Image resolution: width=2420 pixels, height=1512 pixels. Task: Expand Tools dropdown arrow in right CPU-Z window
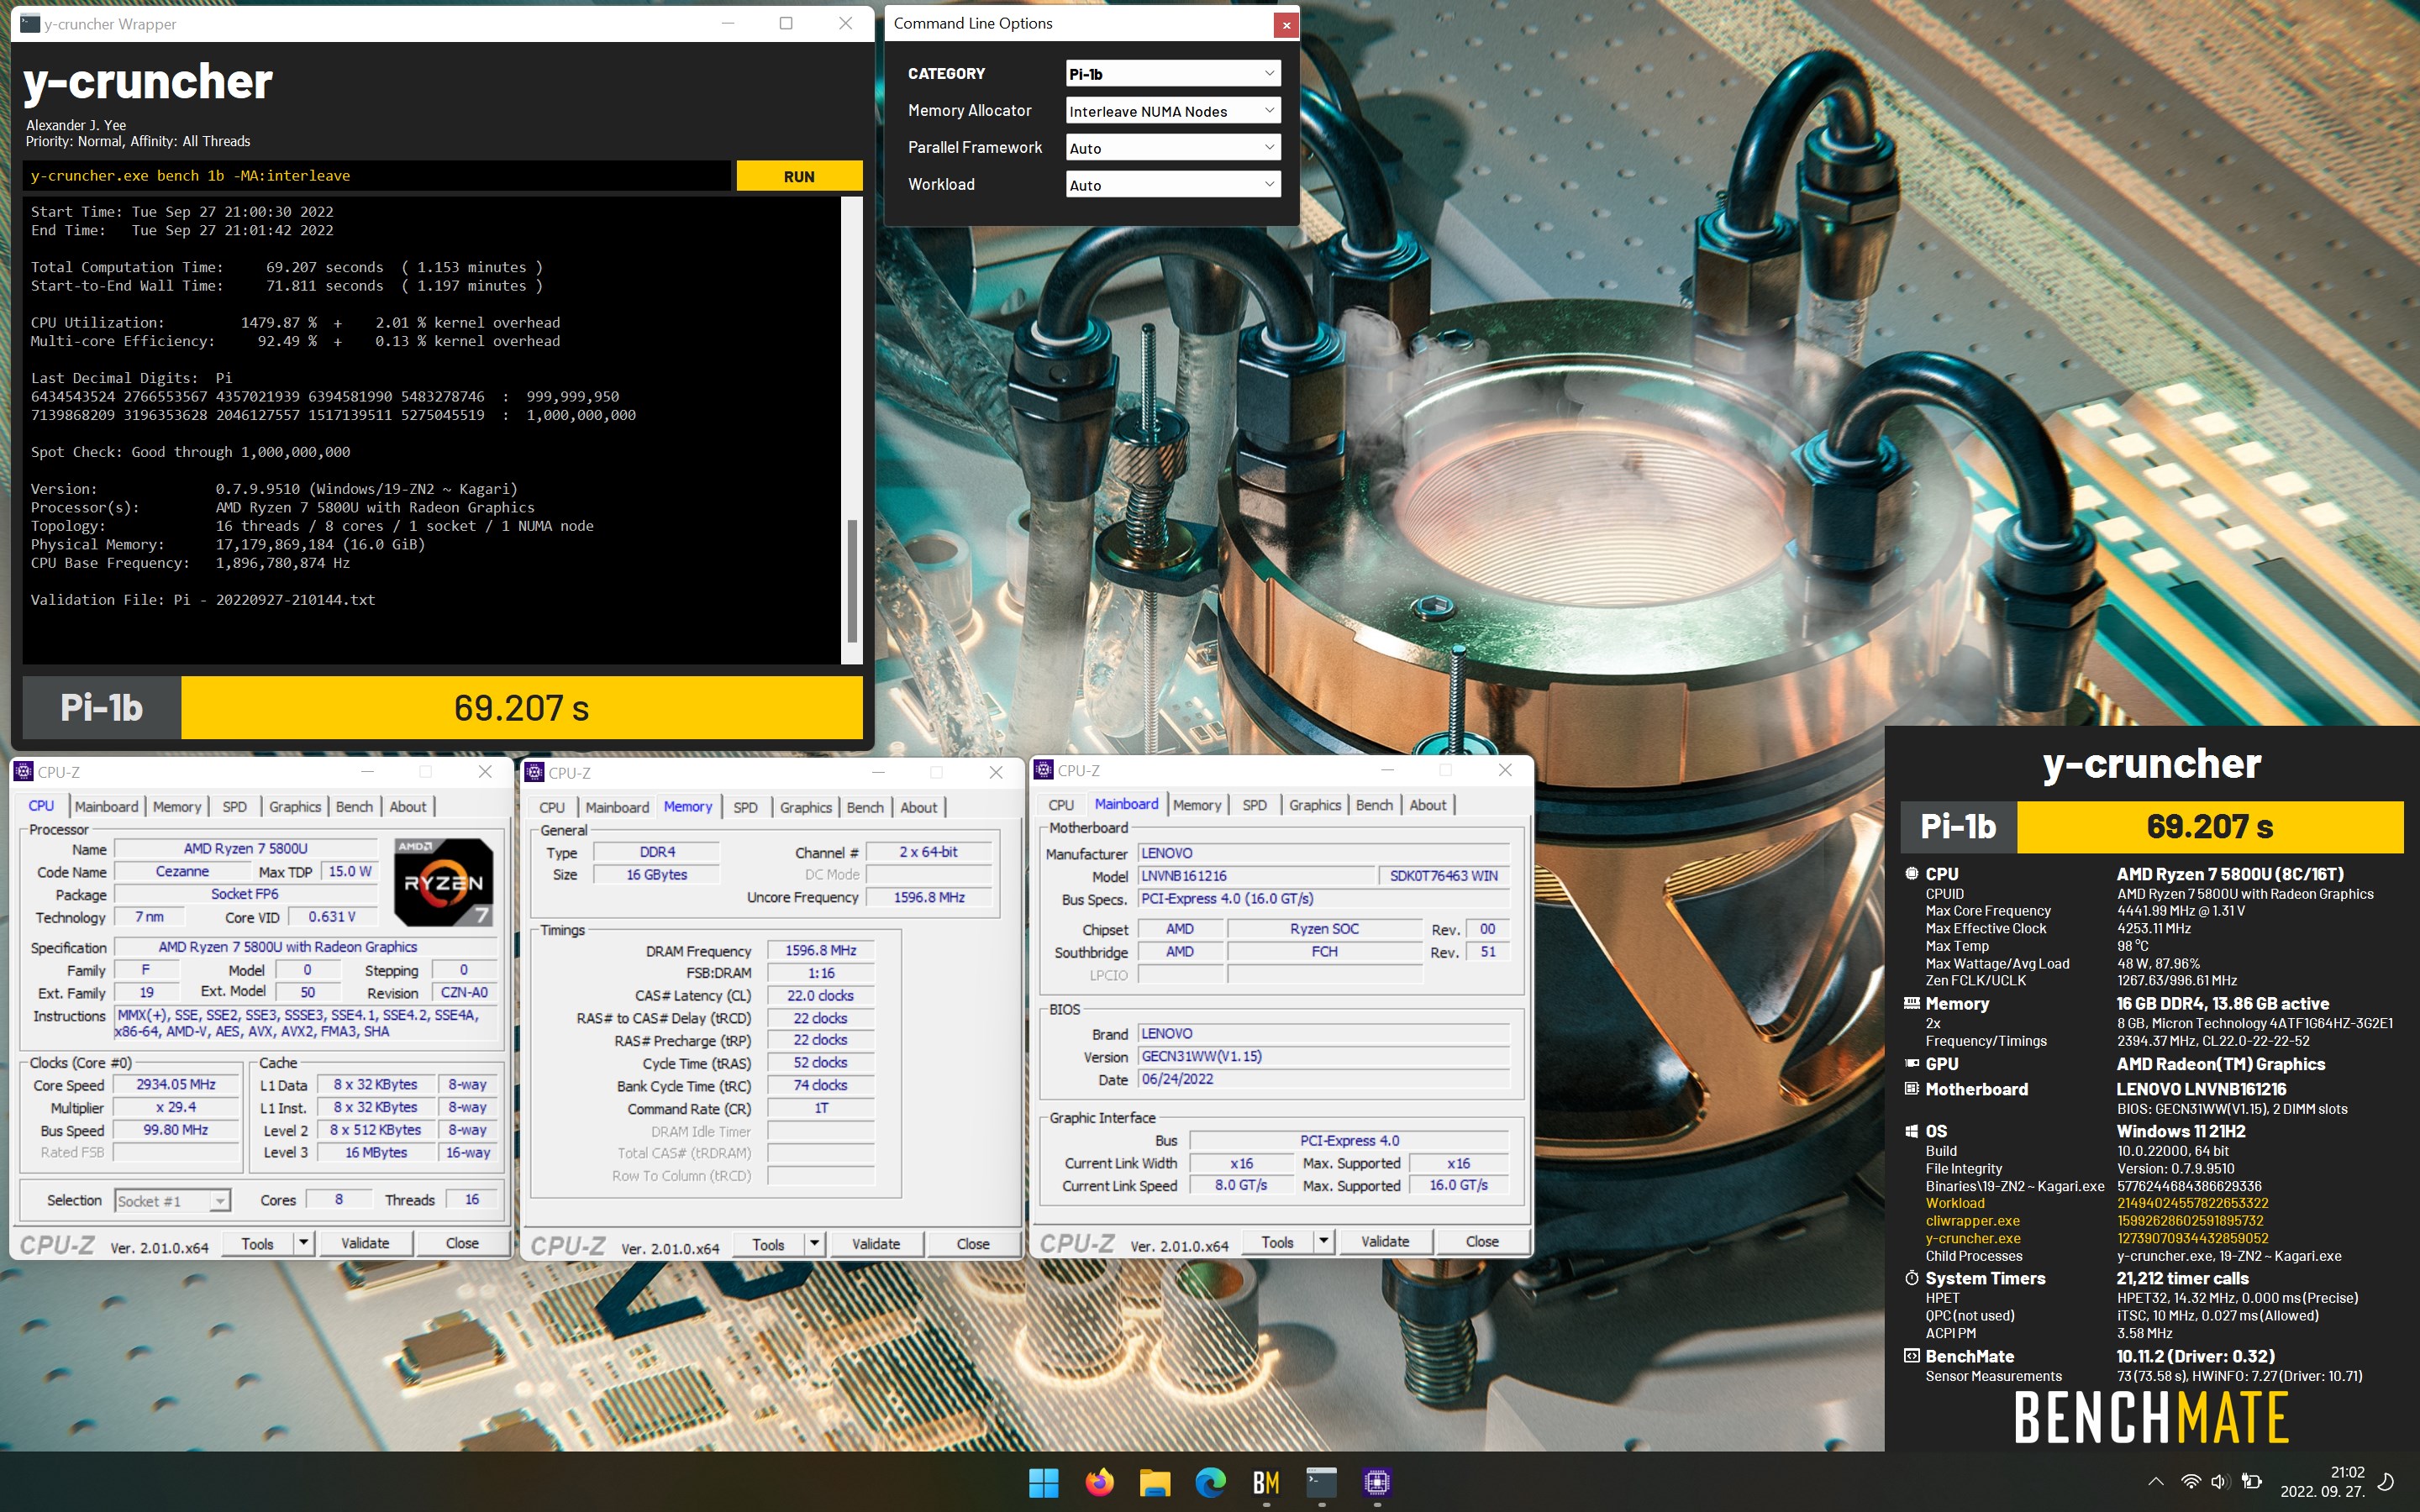(1324, 1242)
